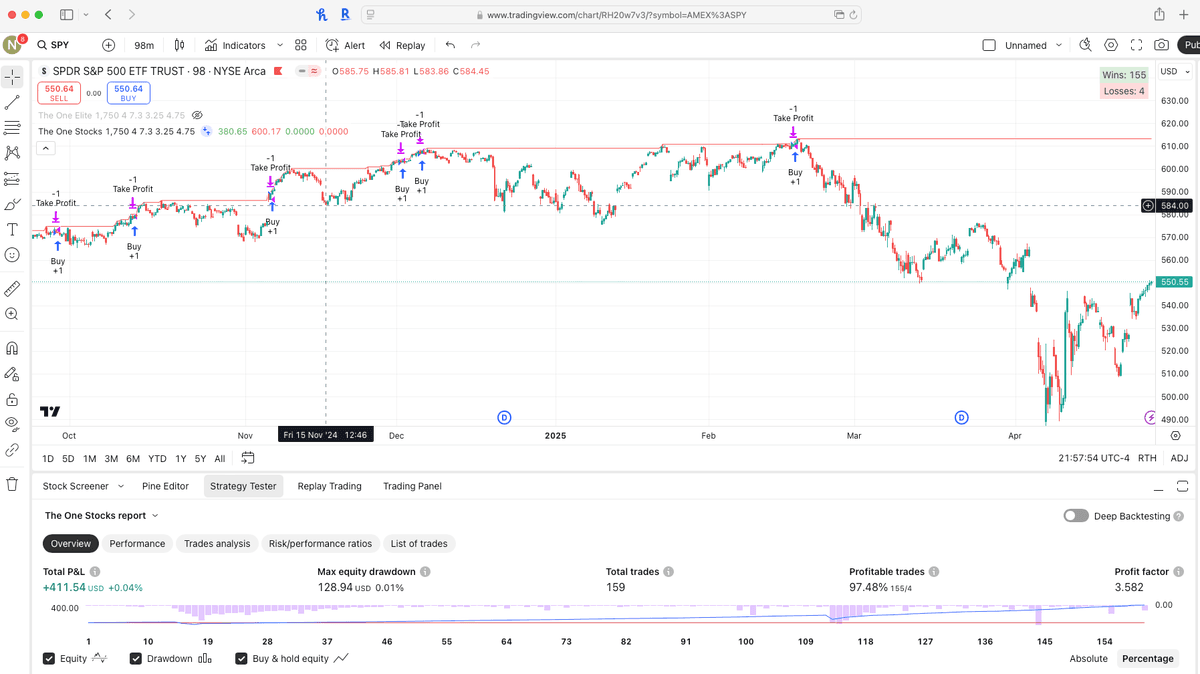Set chart range to YTD

157,459
